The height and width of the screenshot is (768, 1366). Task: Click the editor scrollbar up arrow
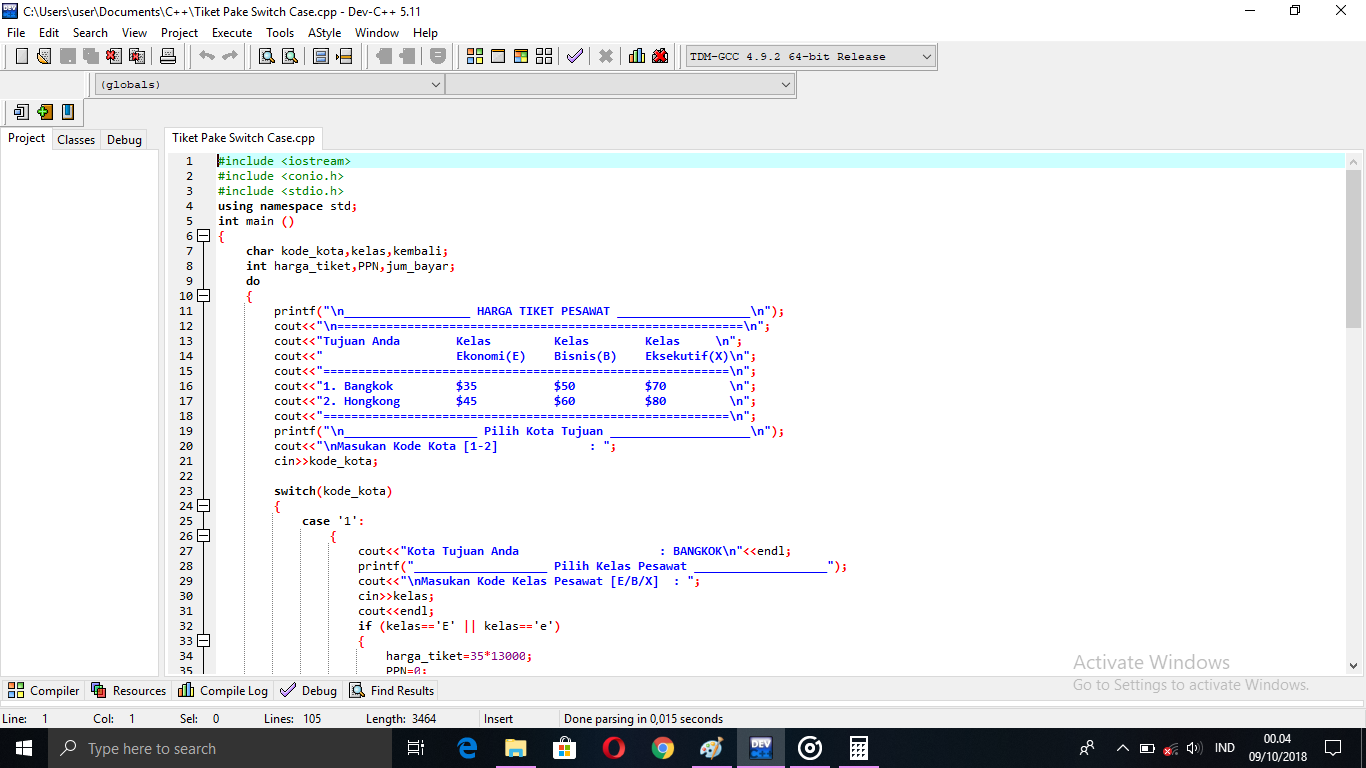point(1354,162)
